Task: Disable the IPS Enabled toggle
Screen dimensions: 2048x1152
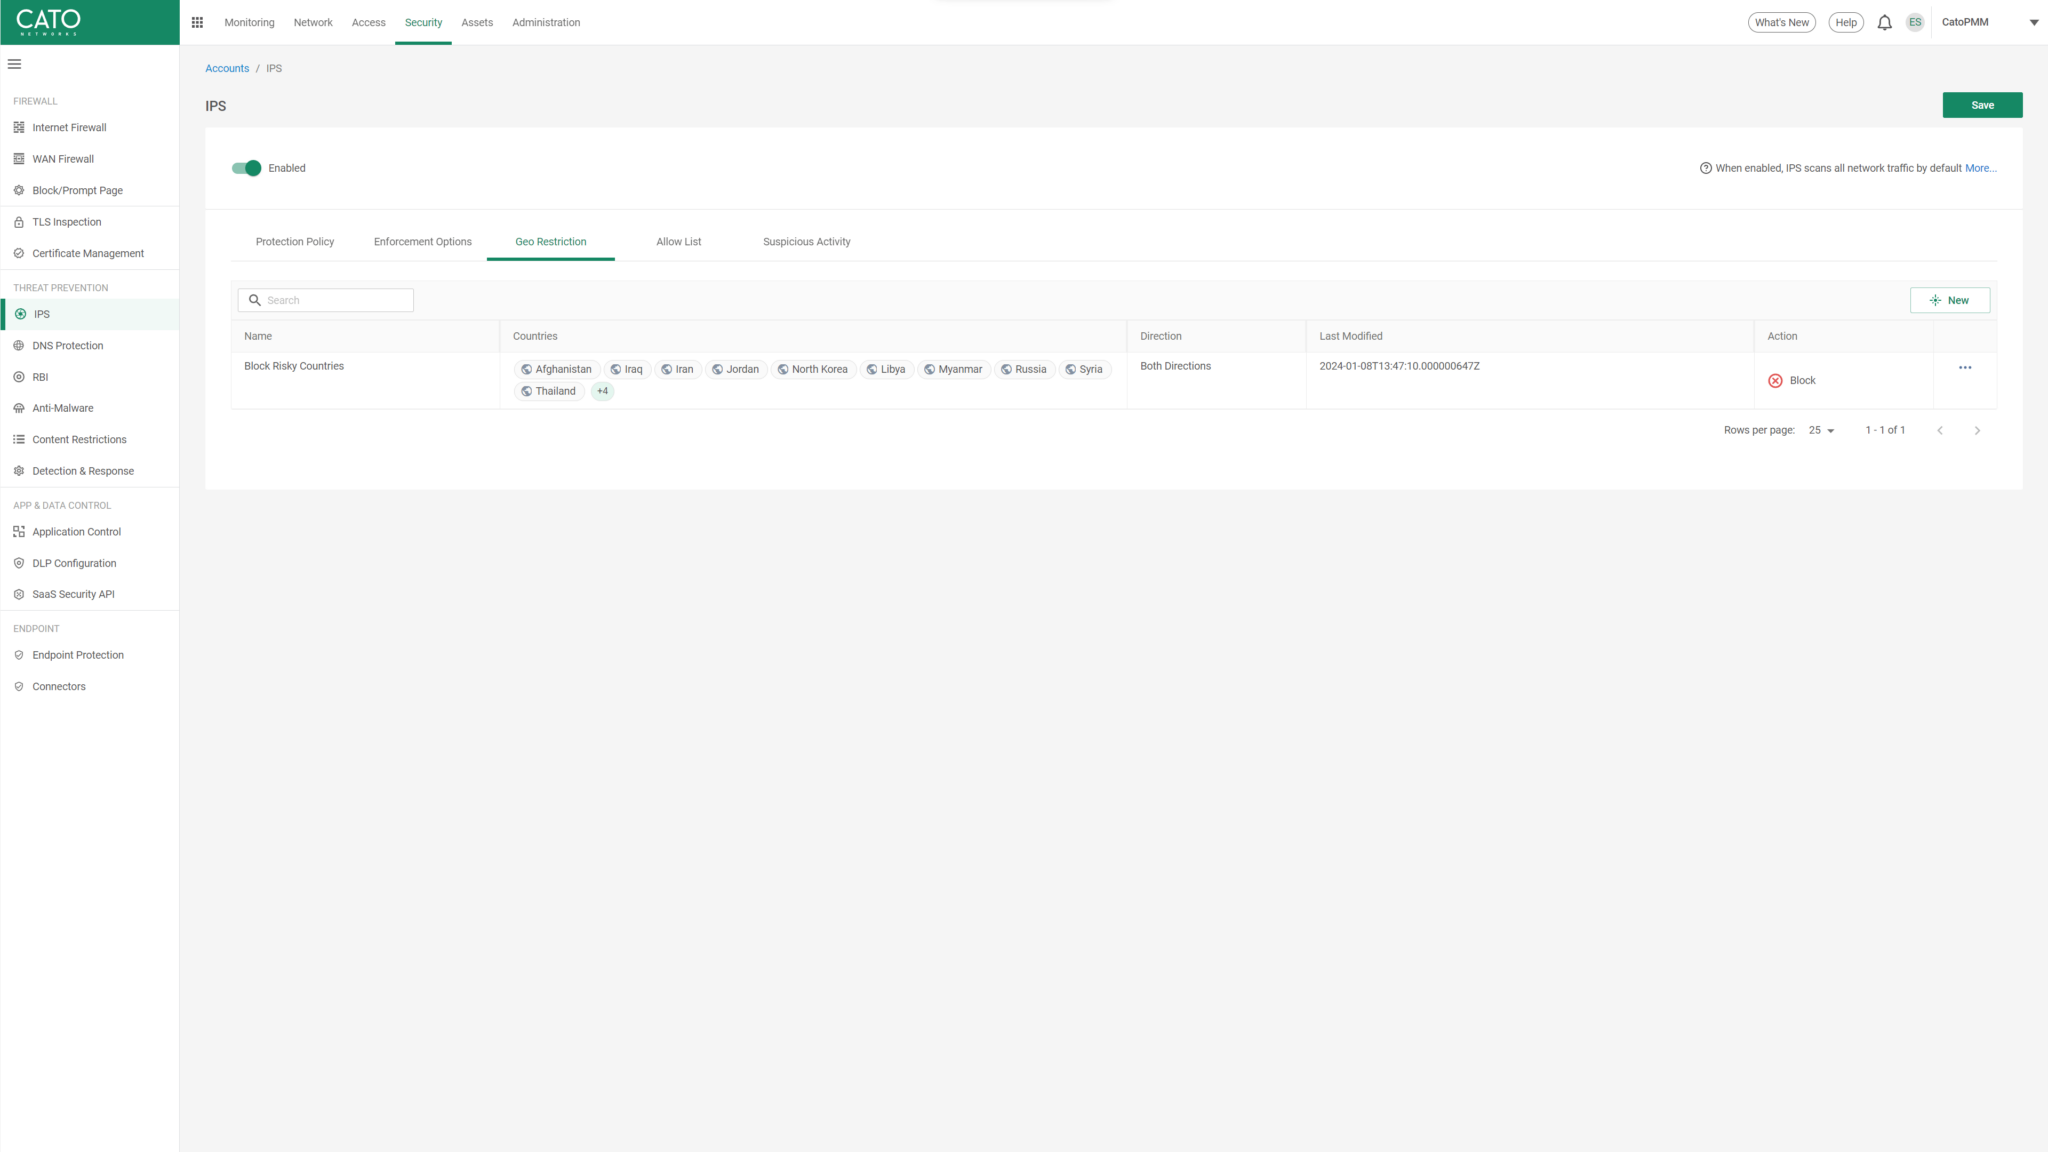Action: coord(246,168)
